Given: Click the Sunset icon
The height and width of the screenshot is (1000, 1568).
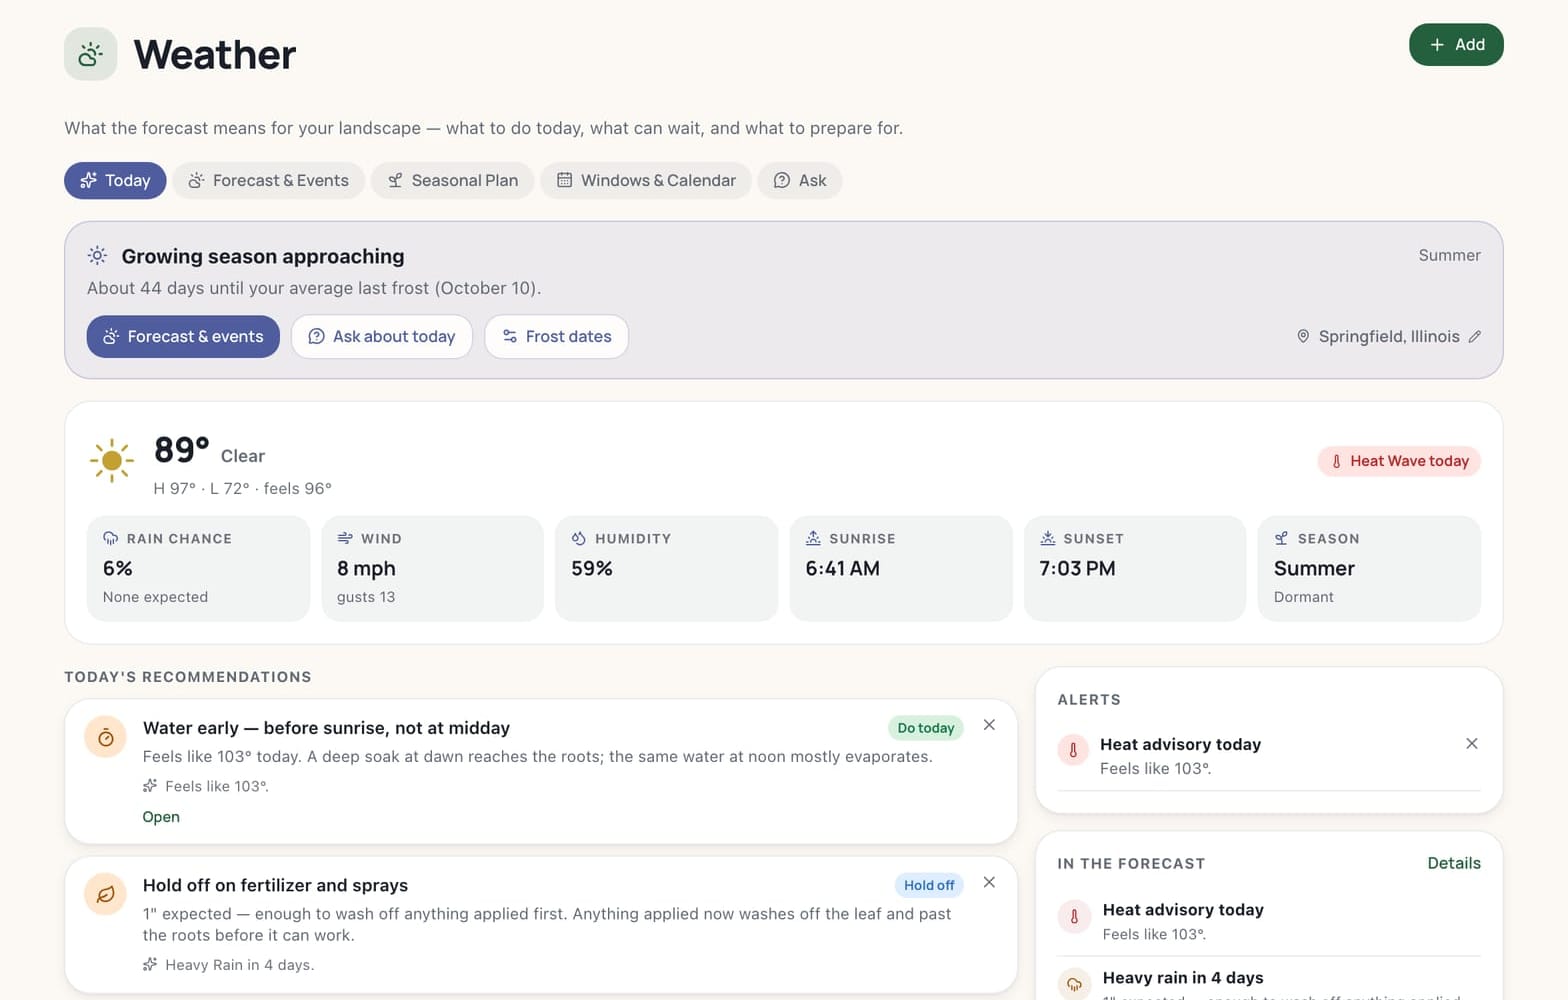Looking at the screenshot, I should [x=1047, y=538].
